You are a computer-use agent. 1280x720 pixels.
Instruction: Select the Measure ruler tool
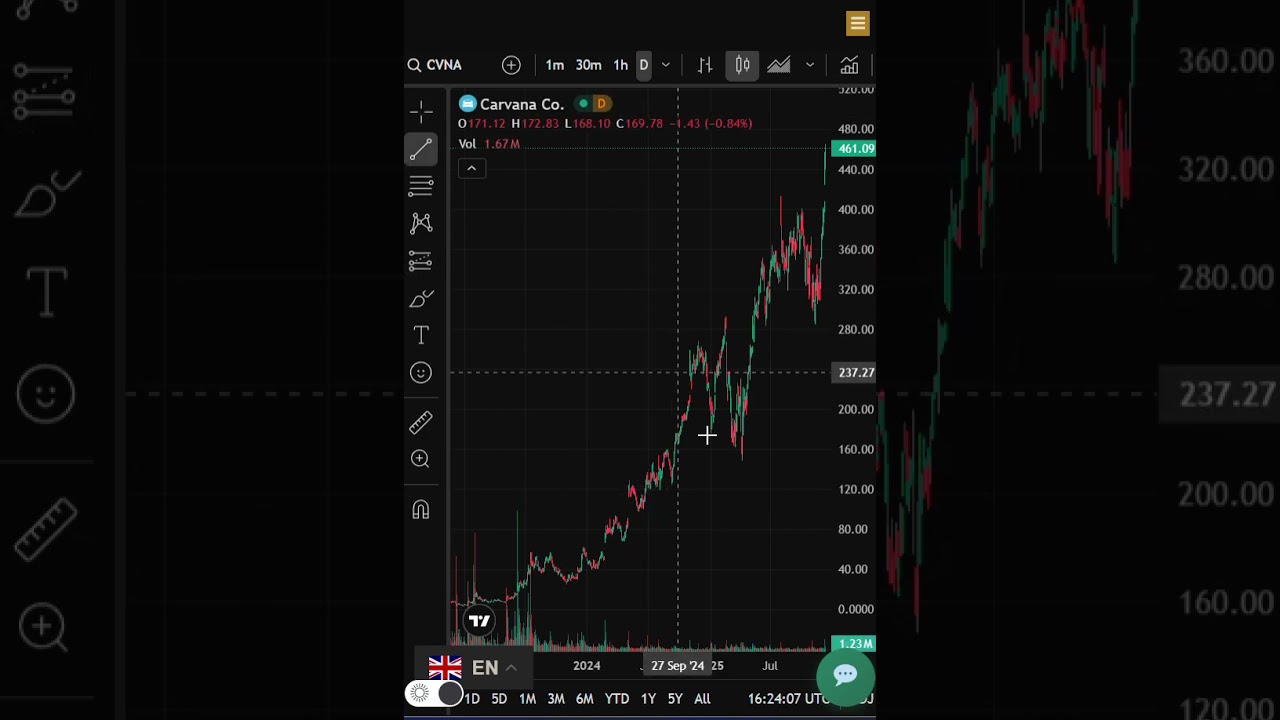tap(421, 423)
